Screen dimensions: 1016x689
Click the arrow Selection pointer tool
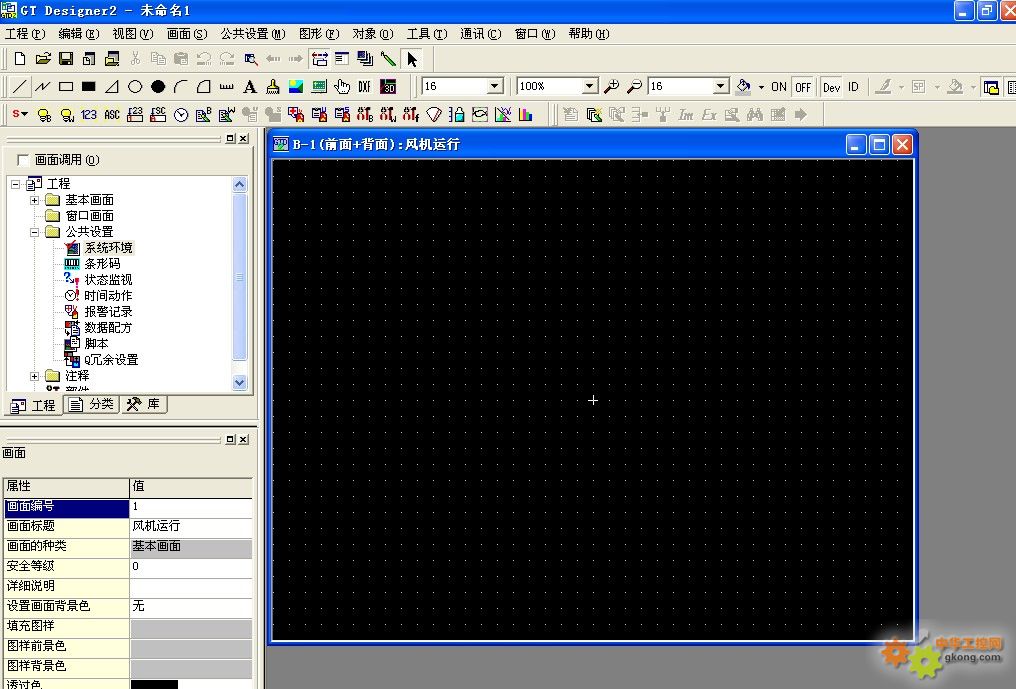point(412,59)
